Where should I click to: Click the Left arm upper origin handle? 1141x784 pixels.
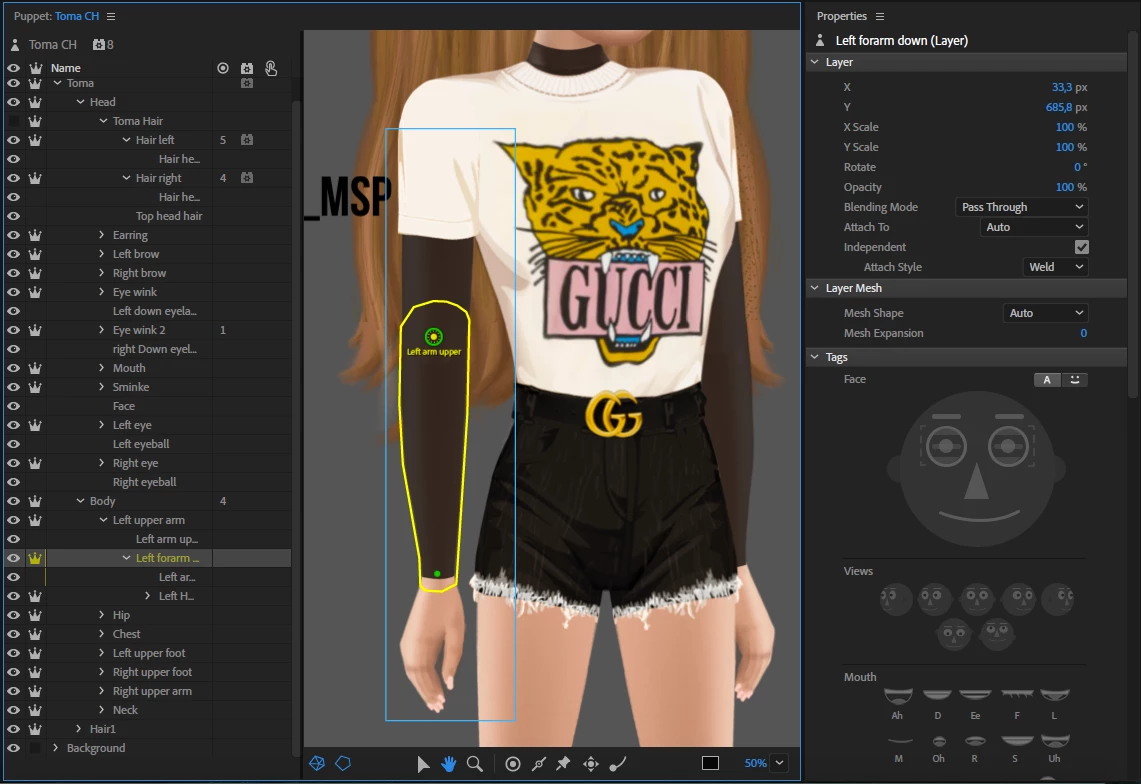point(434,336)
